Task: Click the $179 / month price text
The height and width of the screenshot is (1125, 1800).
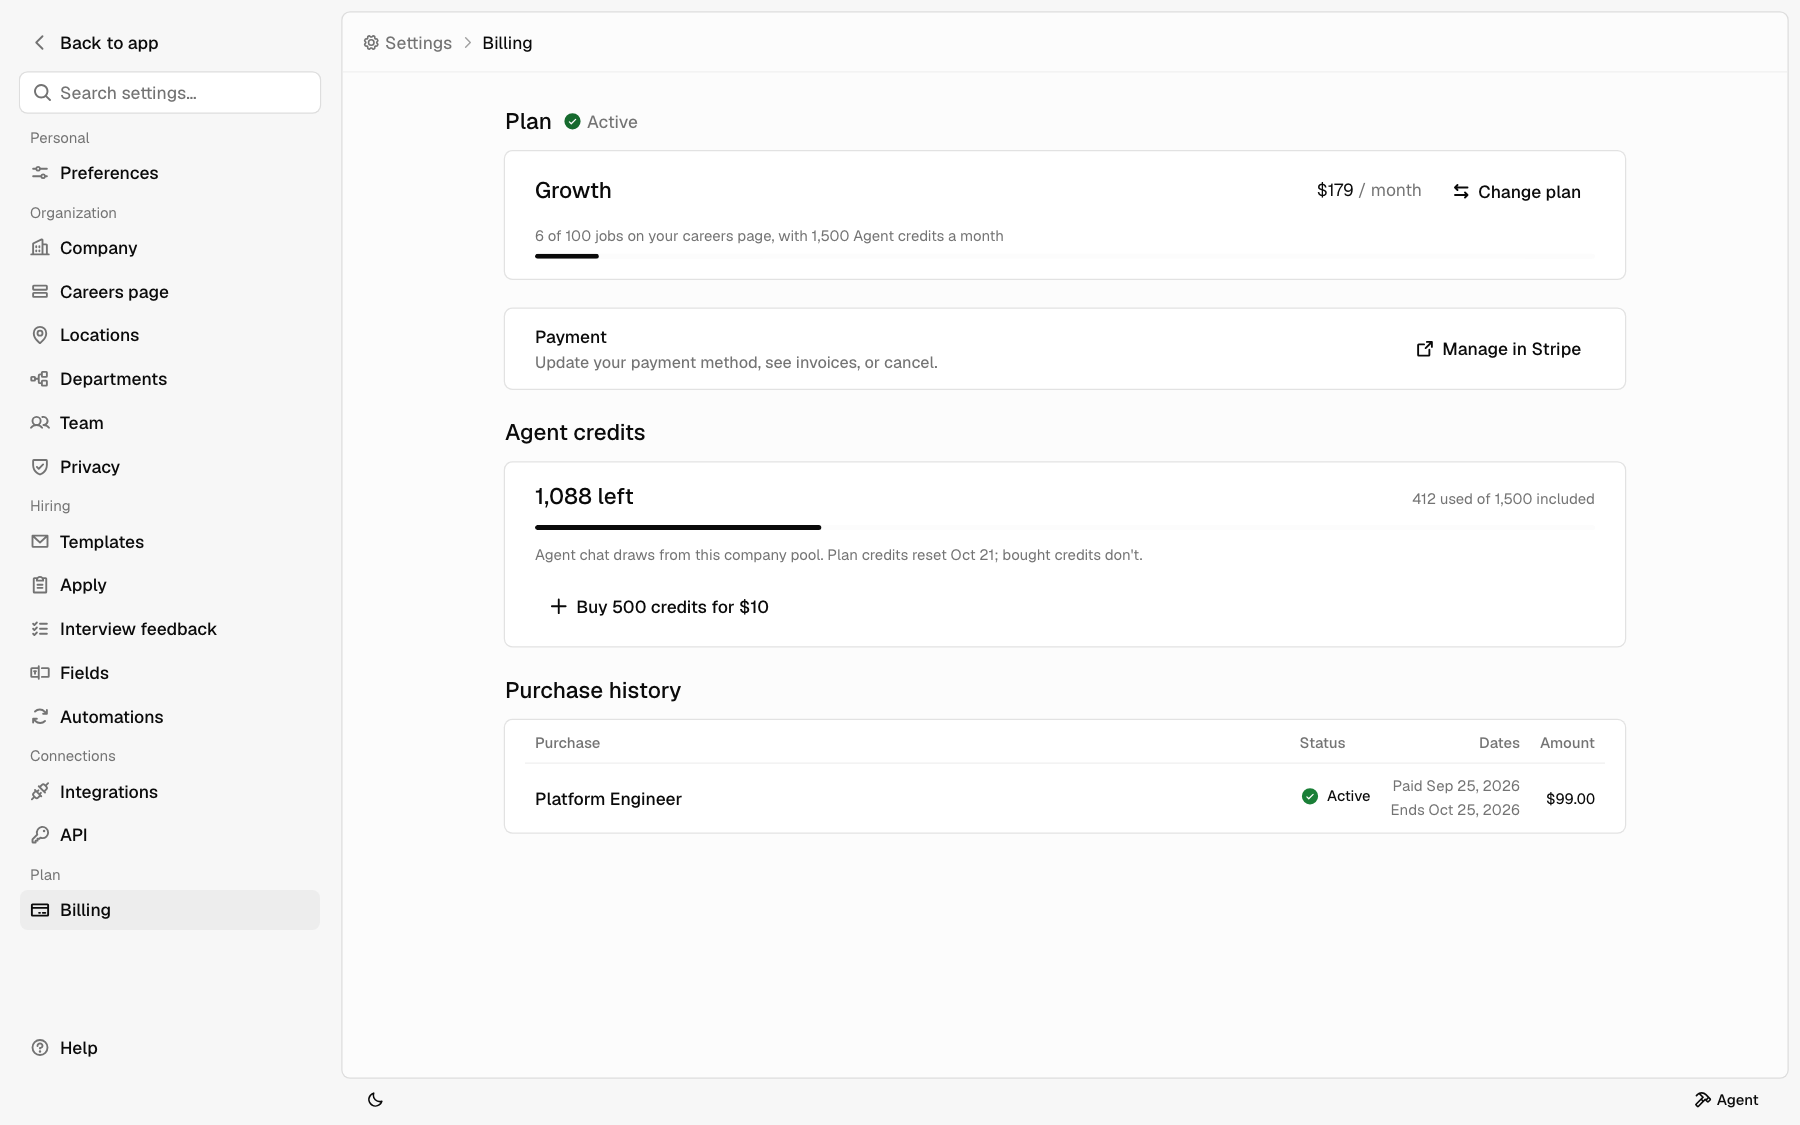Action: 1368,190
